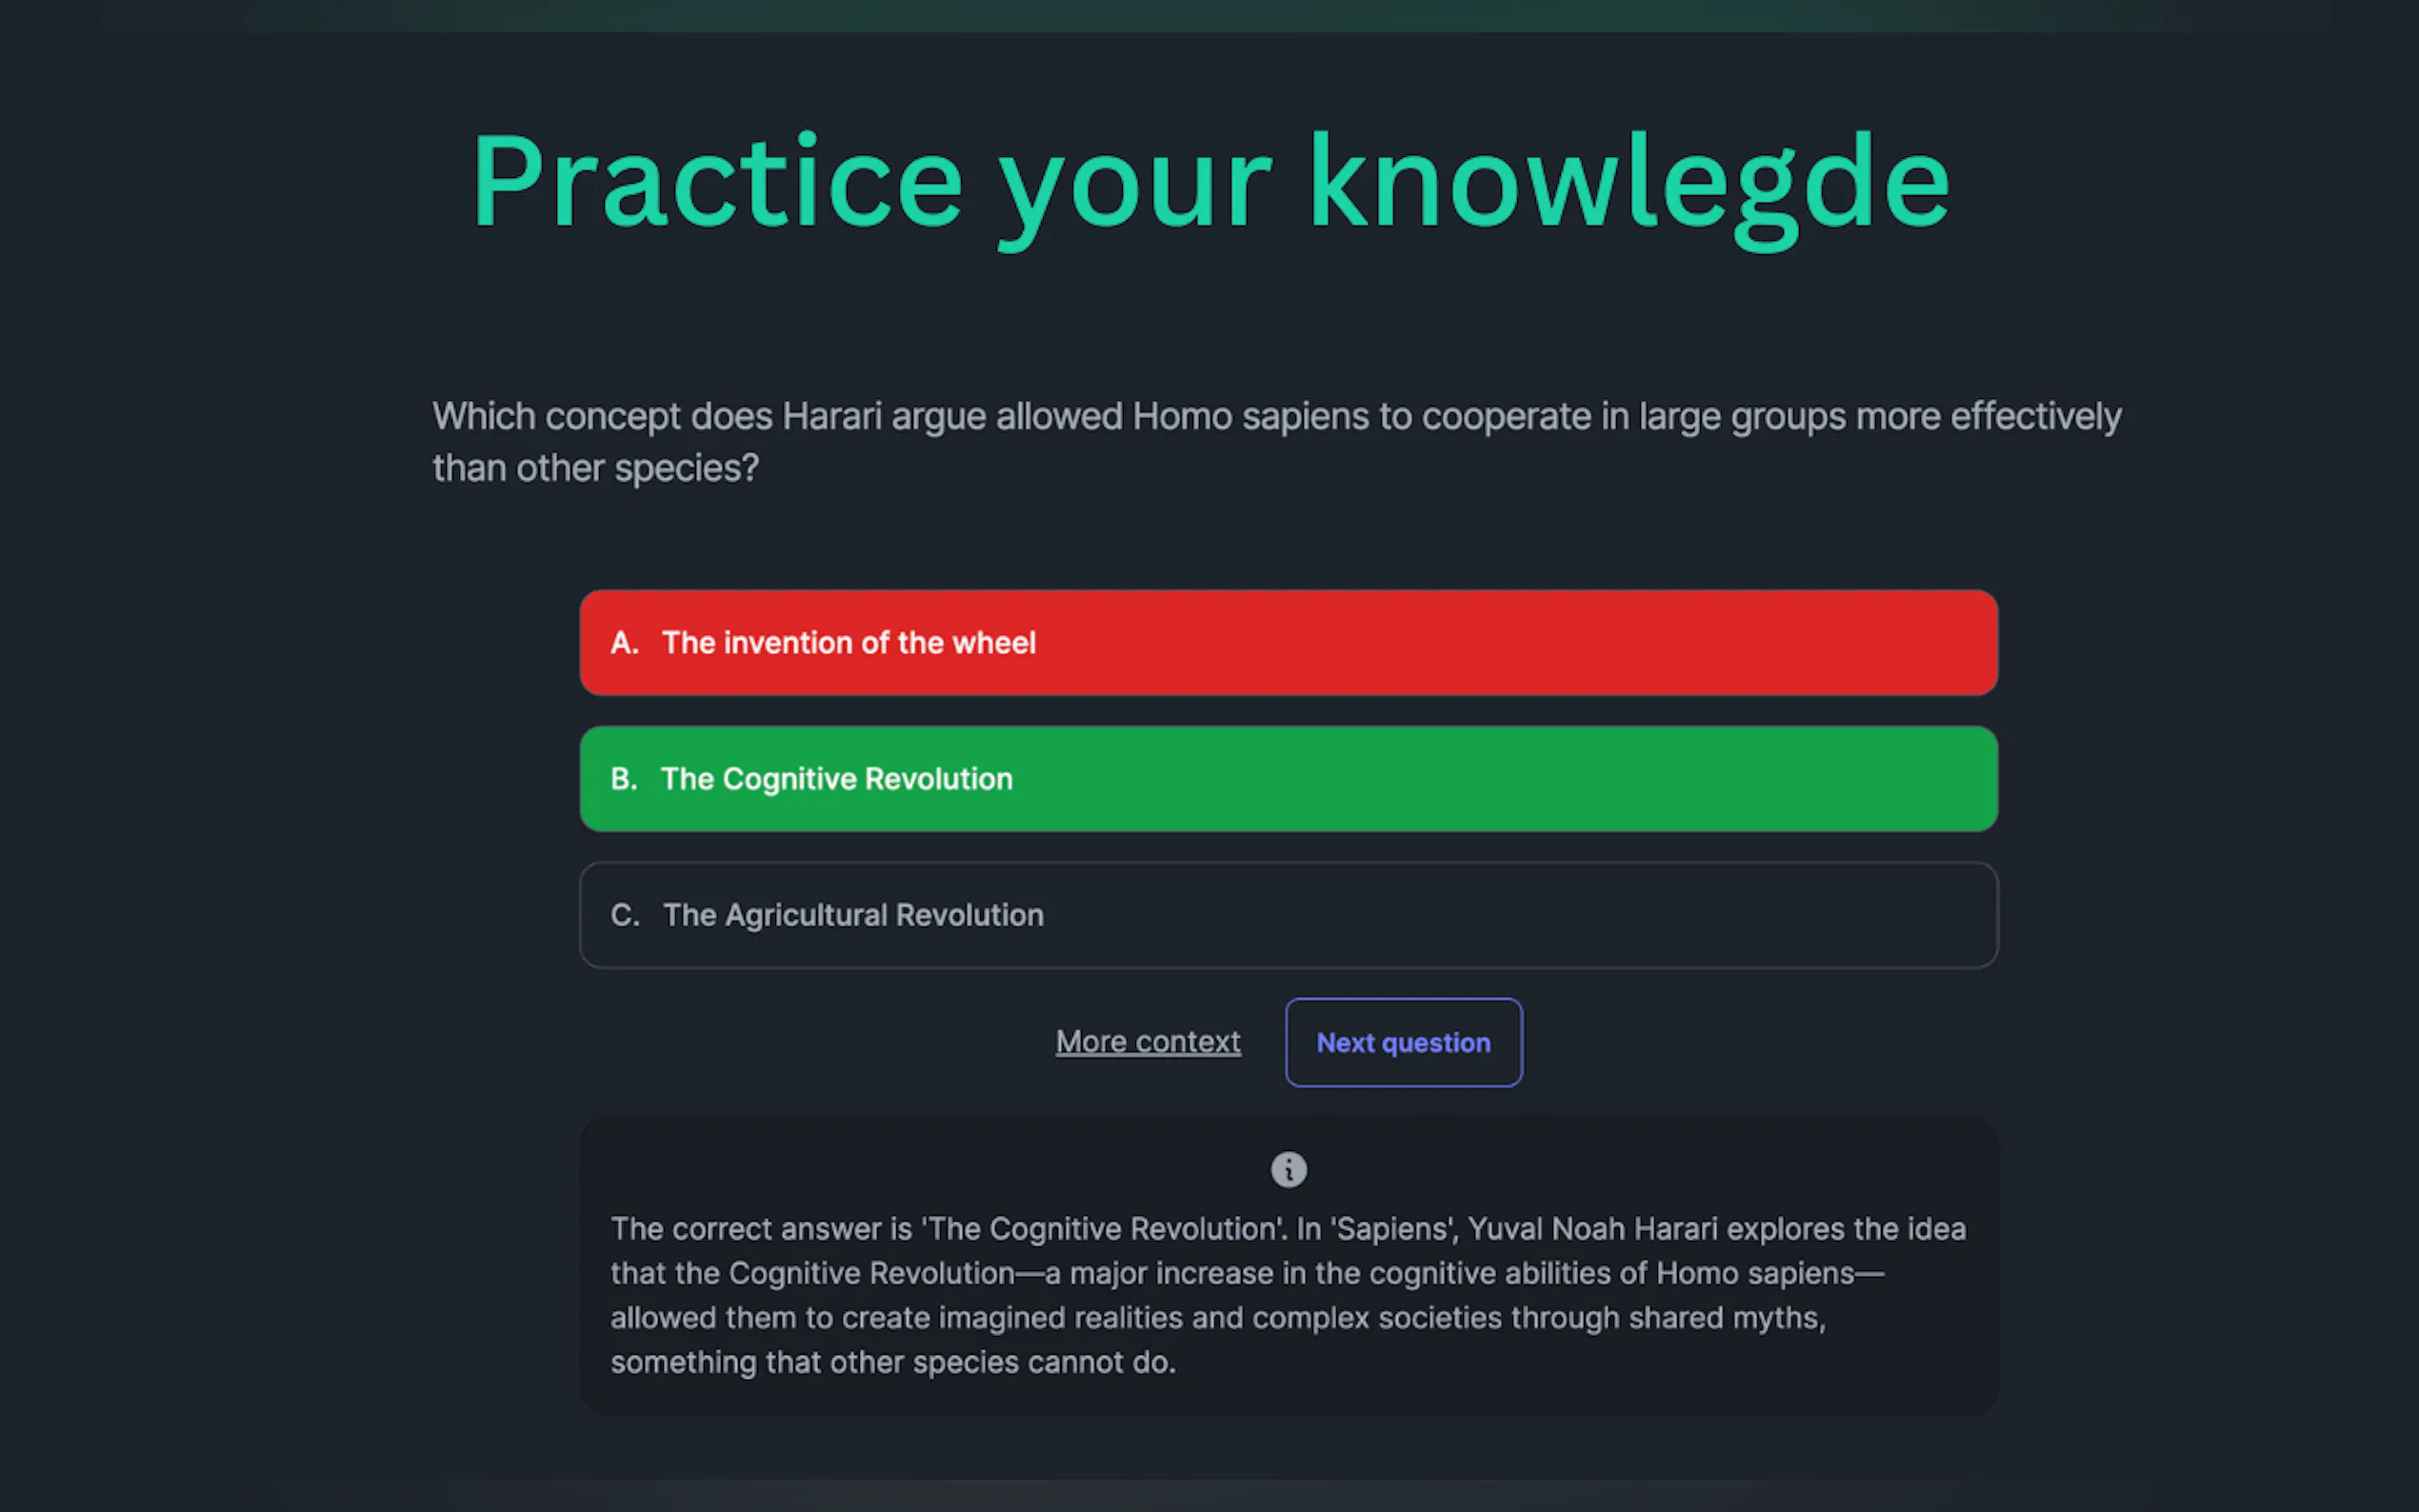Click "something that other species cannot do." line
Image resolution: width=2419 pixels, height=1512 pixels.
892,1362
